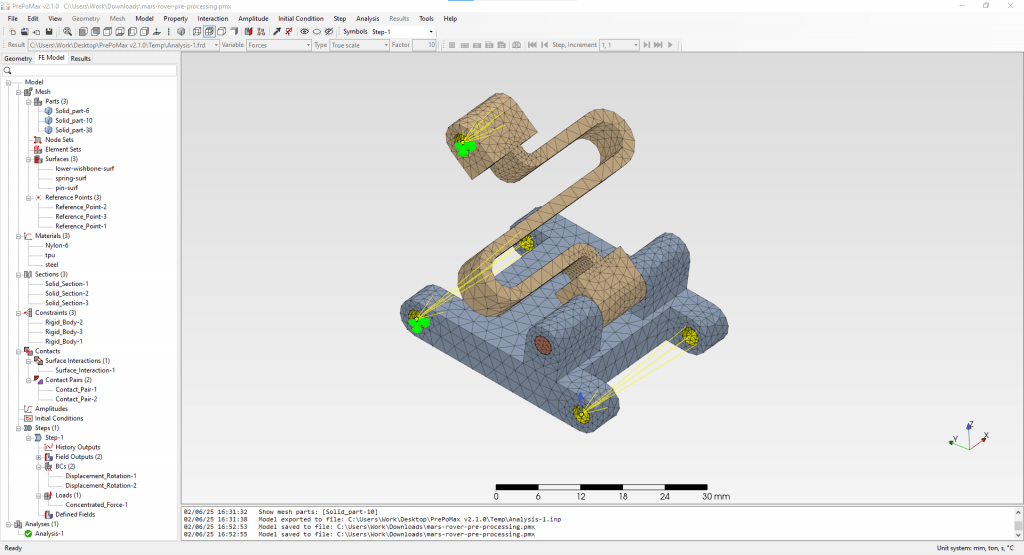Select Concentrated_Force-1 in the Loads tree
This screenshot has height=555, width=1024.
pos(96,504)
